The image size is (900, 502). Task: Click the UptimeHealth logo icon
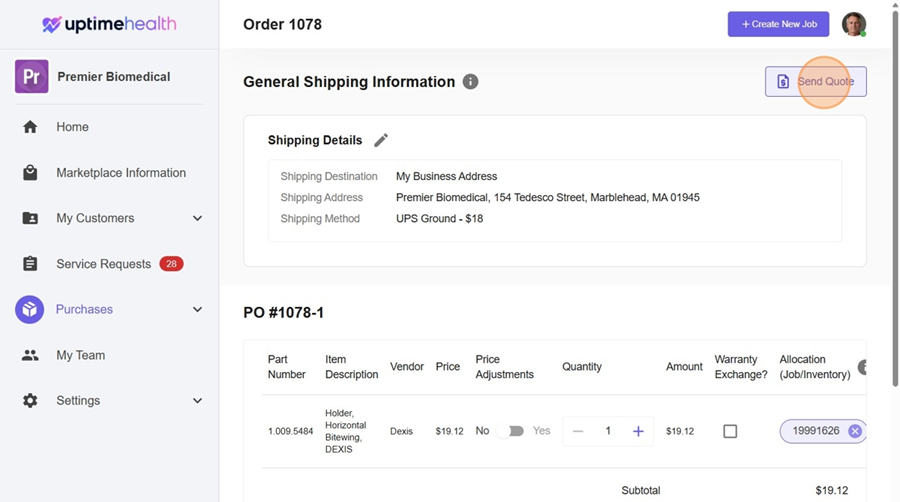click(x=52, y=24)
